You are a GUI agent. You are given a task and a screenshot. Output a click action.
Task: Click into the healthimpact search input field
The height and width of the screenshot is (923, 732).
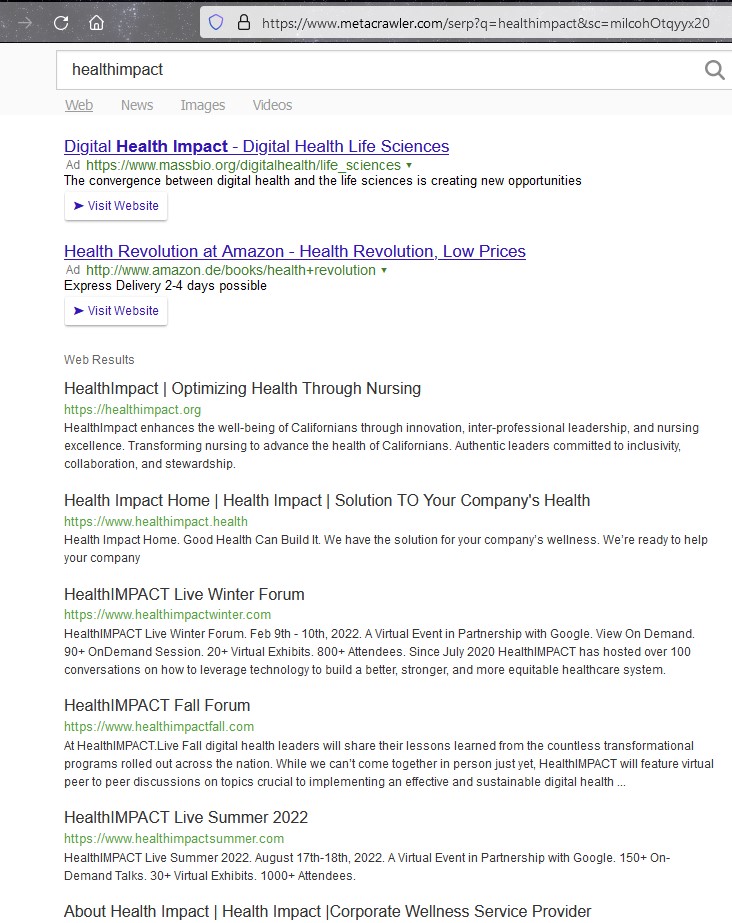point(380,70)
